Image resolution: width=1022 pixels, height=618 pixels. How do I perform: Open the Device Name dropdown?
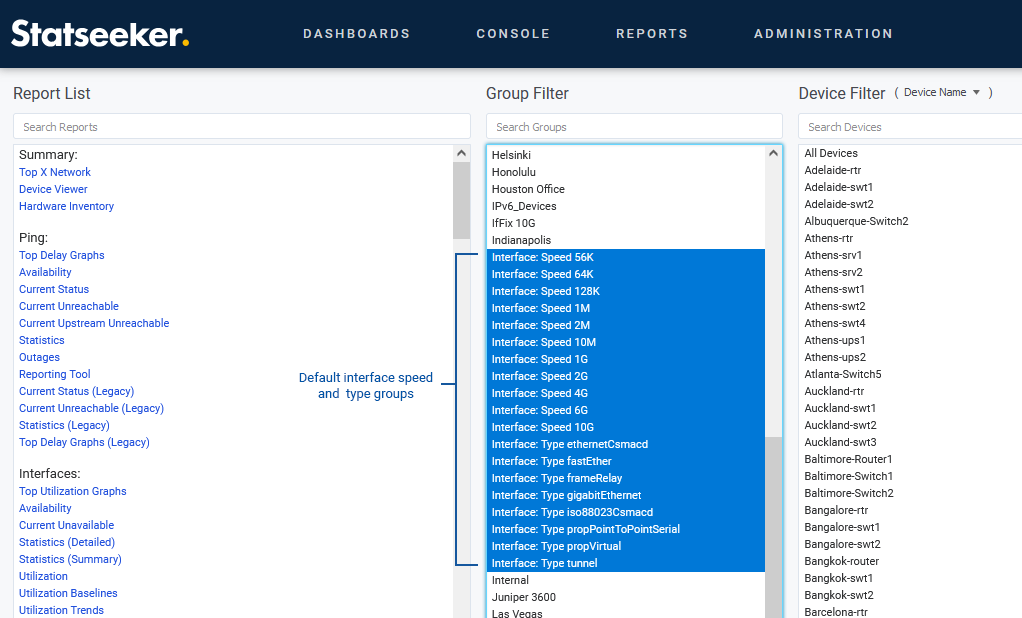pos(942,93)
